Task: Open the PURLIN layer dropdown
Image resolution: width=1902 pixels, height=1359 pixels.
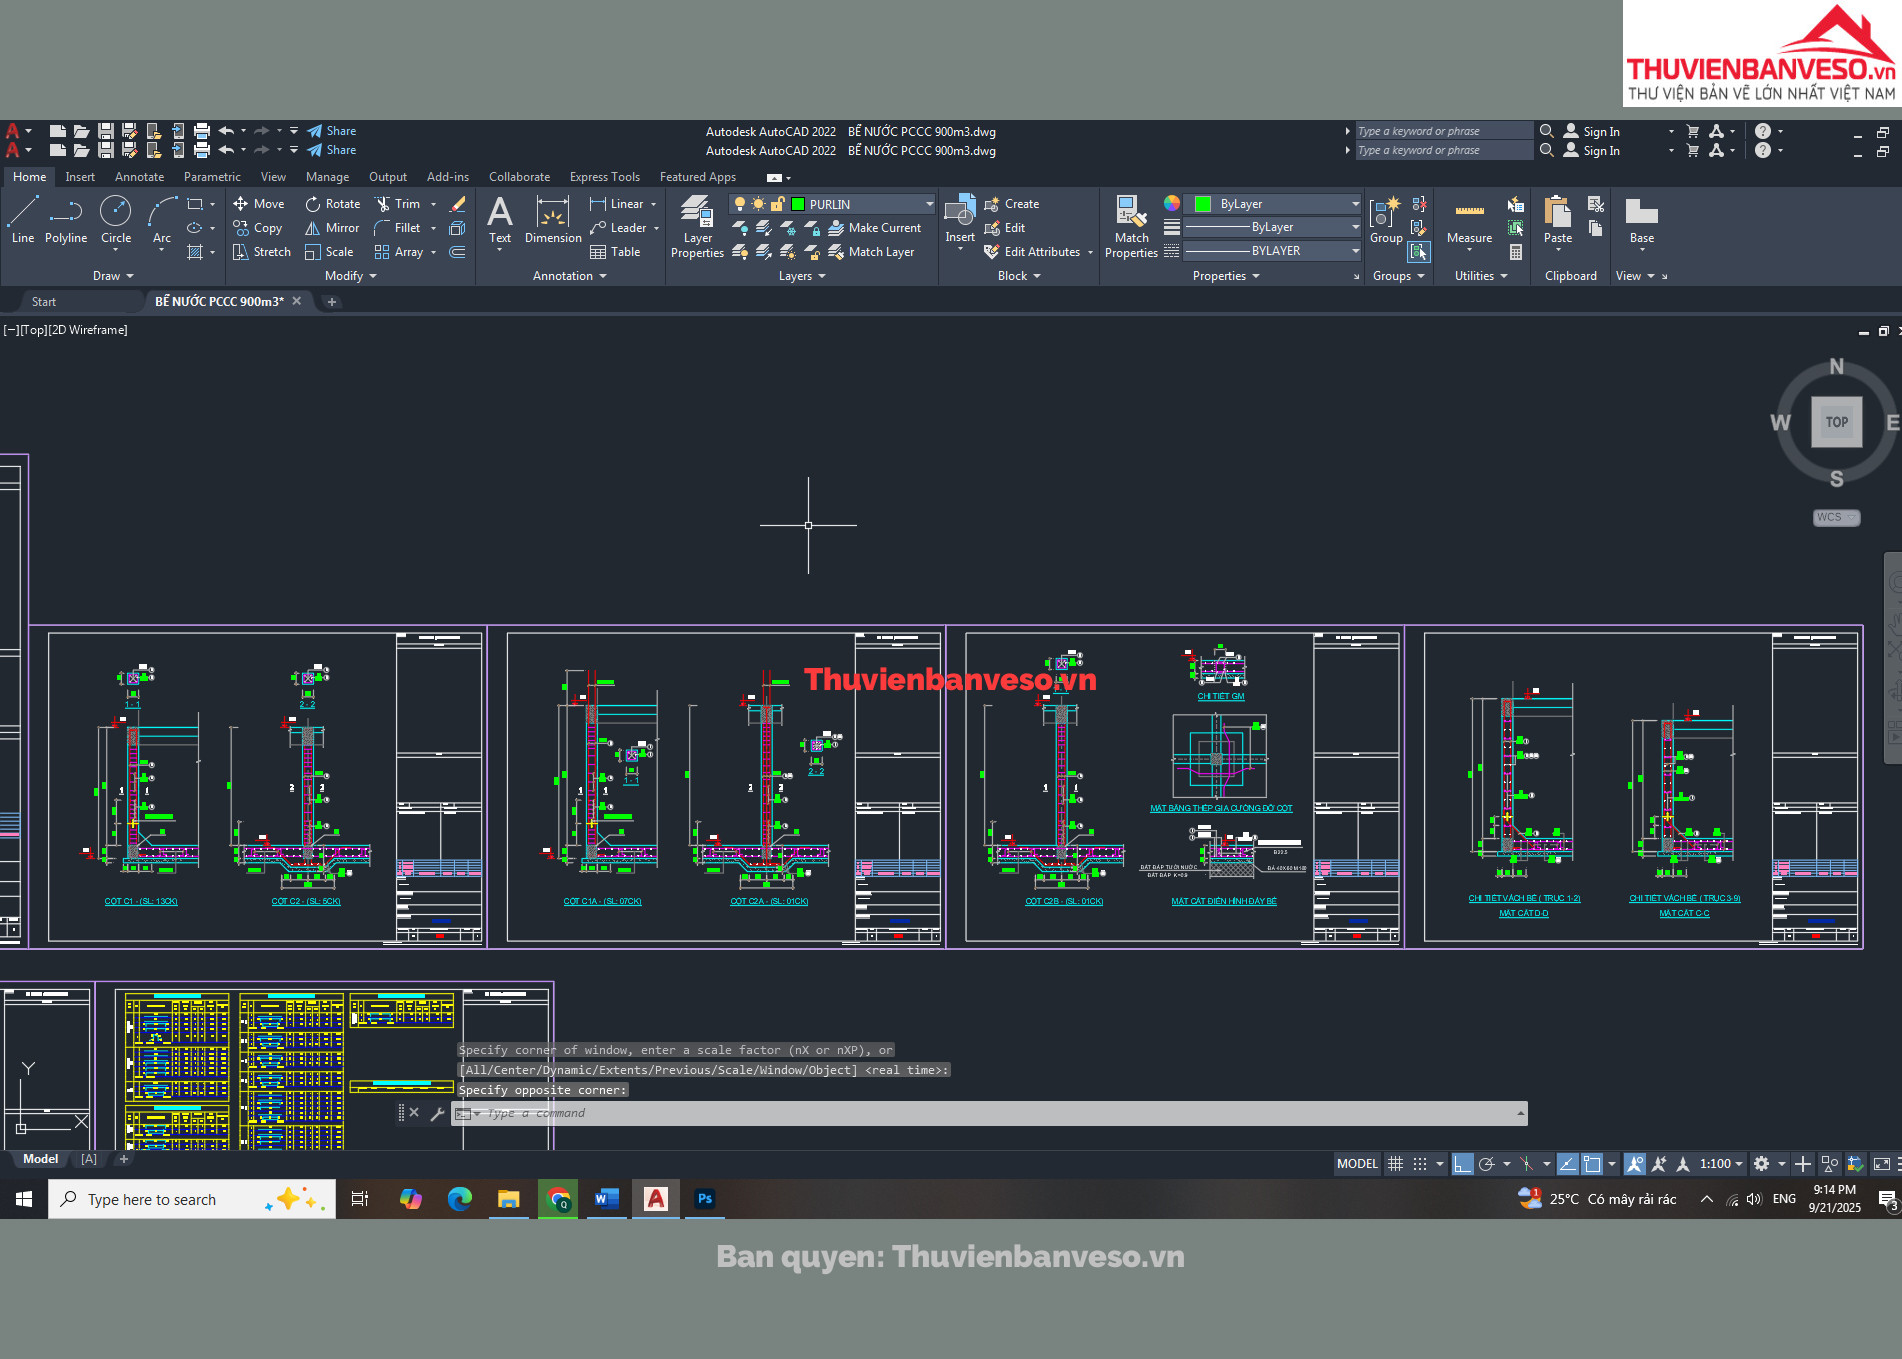Action: [929, 204]
